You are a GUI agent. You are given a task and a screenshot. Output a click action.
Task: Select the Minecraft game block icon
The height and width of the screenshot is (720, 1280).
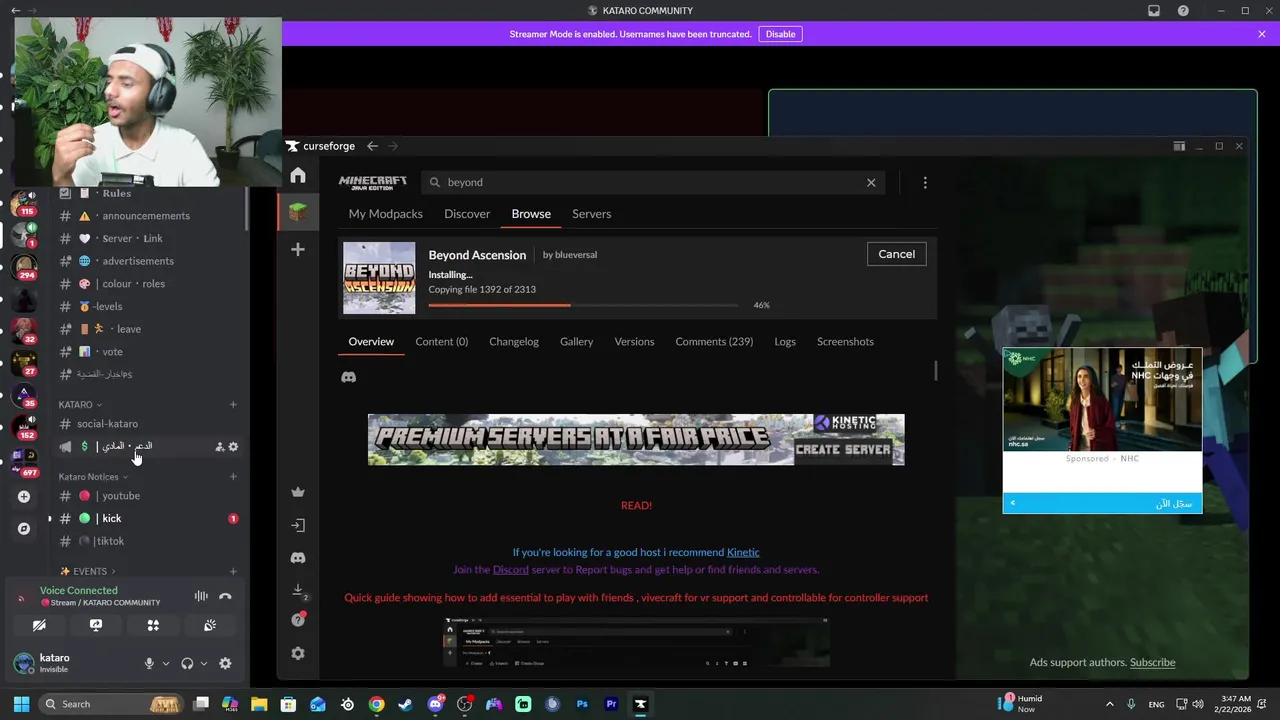point(298,211)
